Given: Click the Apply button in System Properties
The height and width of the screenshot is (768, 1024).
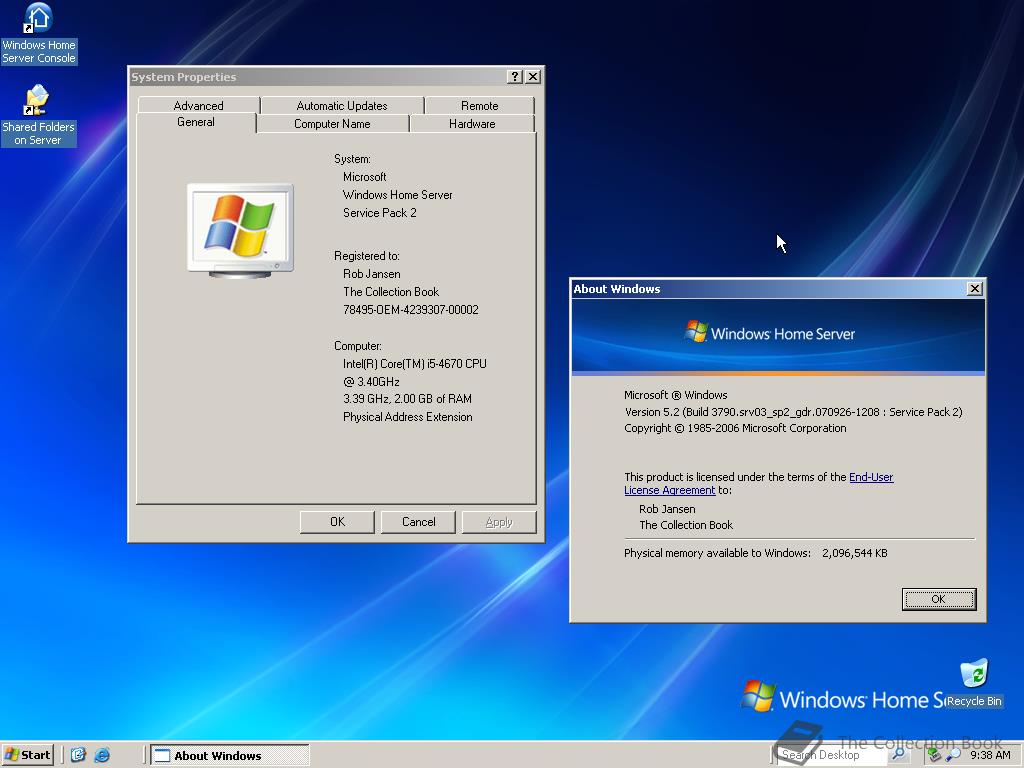Looking at the screenshot, I should (x=499, y=522).
